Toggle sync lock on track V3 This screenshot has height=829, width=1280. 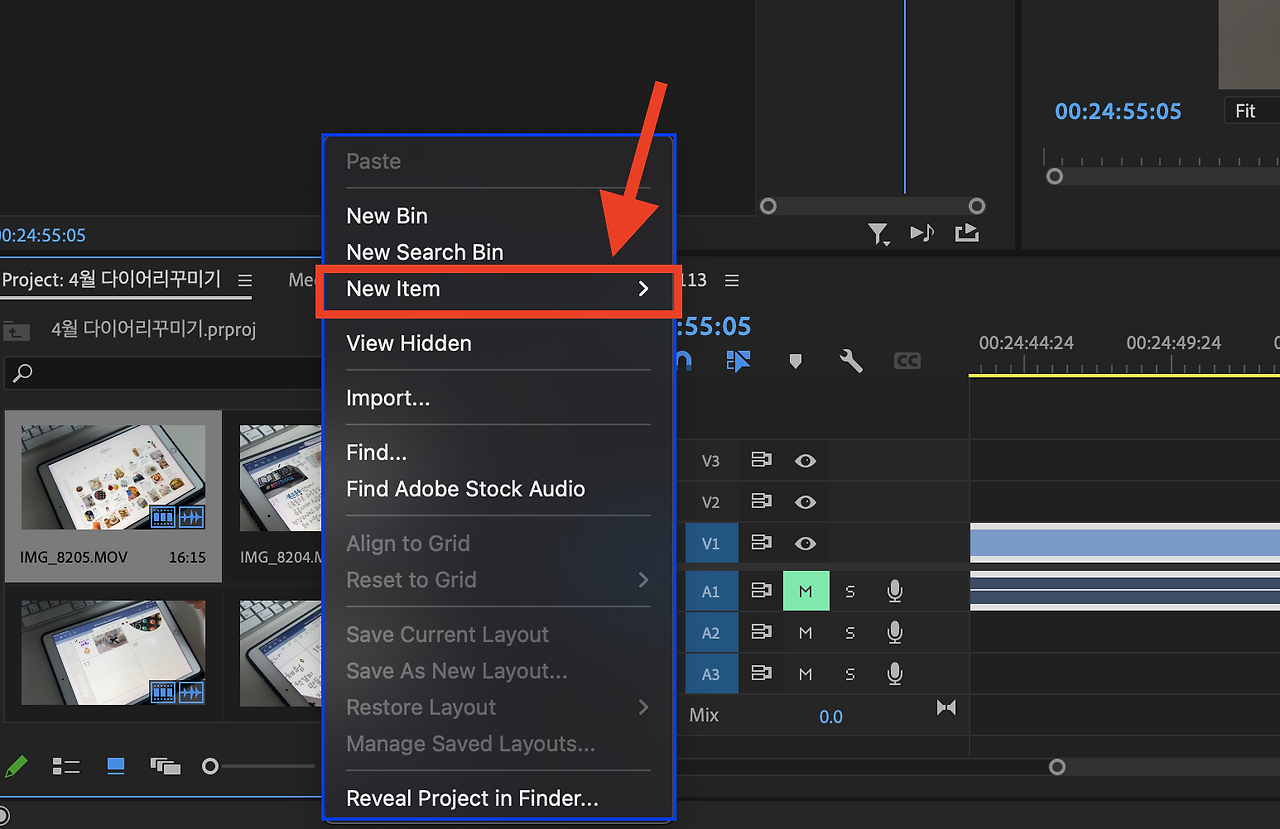(x=762, y=461)
